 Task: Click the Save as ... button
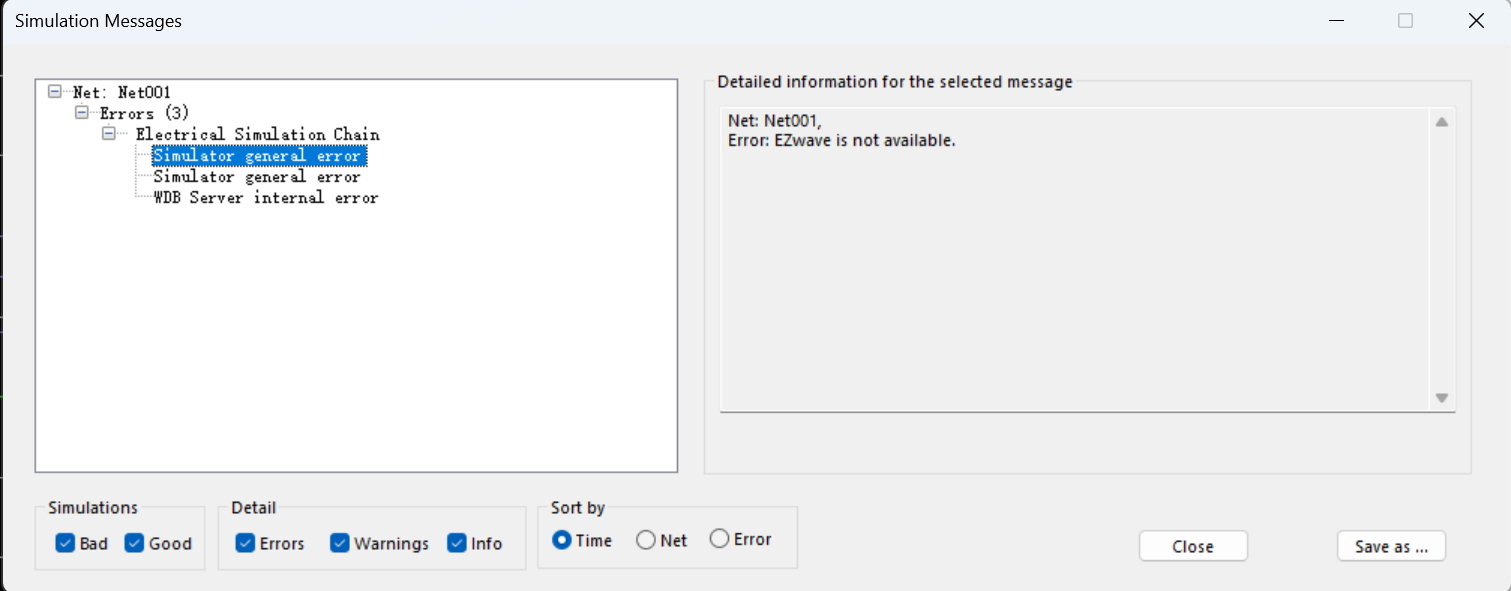1391,546
